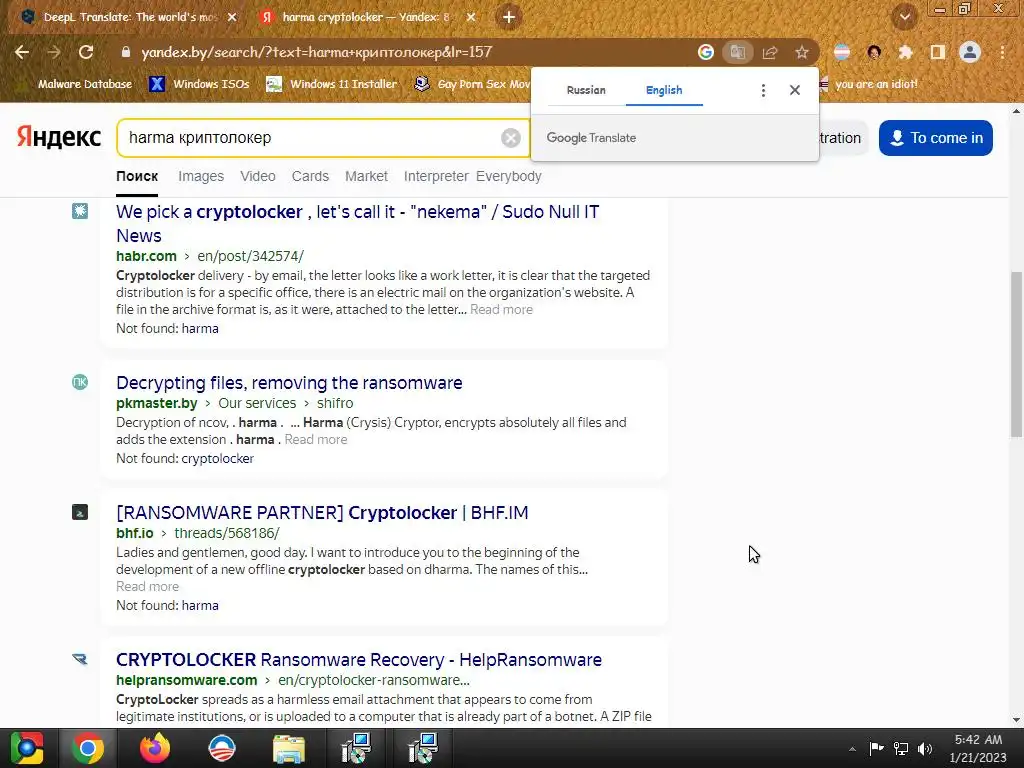Open the extensions puzzle icon

[905, 52]
